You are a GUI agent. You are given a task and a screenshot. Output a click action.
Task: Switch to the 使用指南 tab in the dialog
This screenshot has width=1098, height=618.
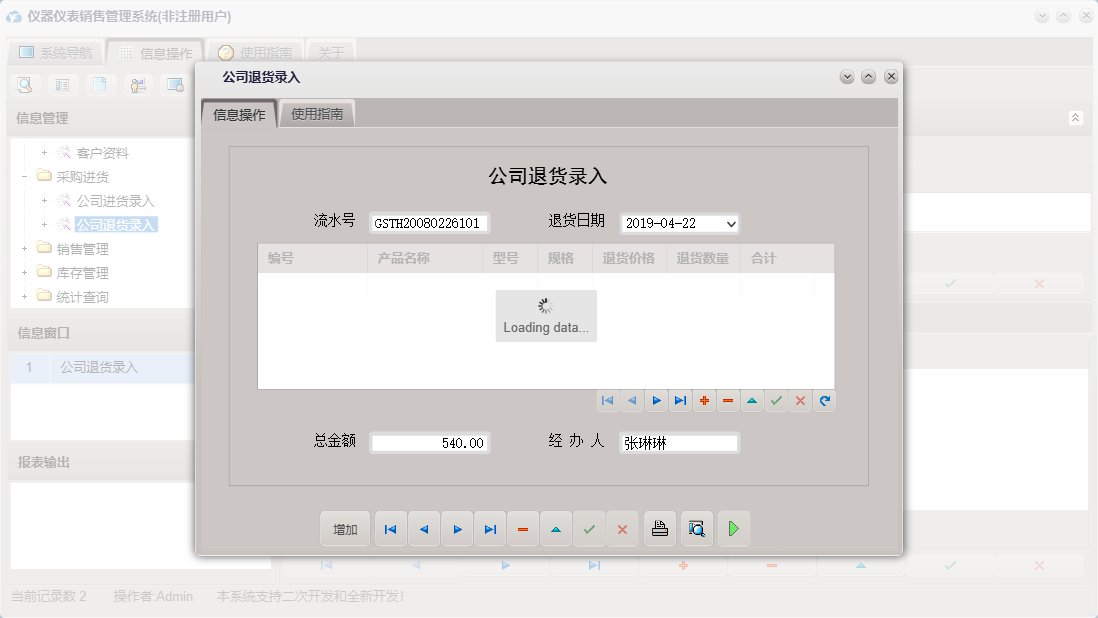[x=317, y=113]
